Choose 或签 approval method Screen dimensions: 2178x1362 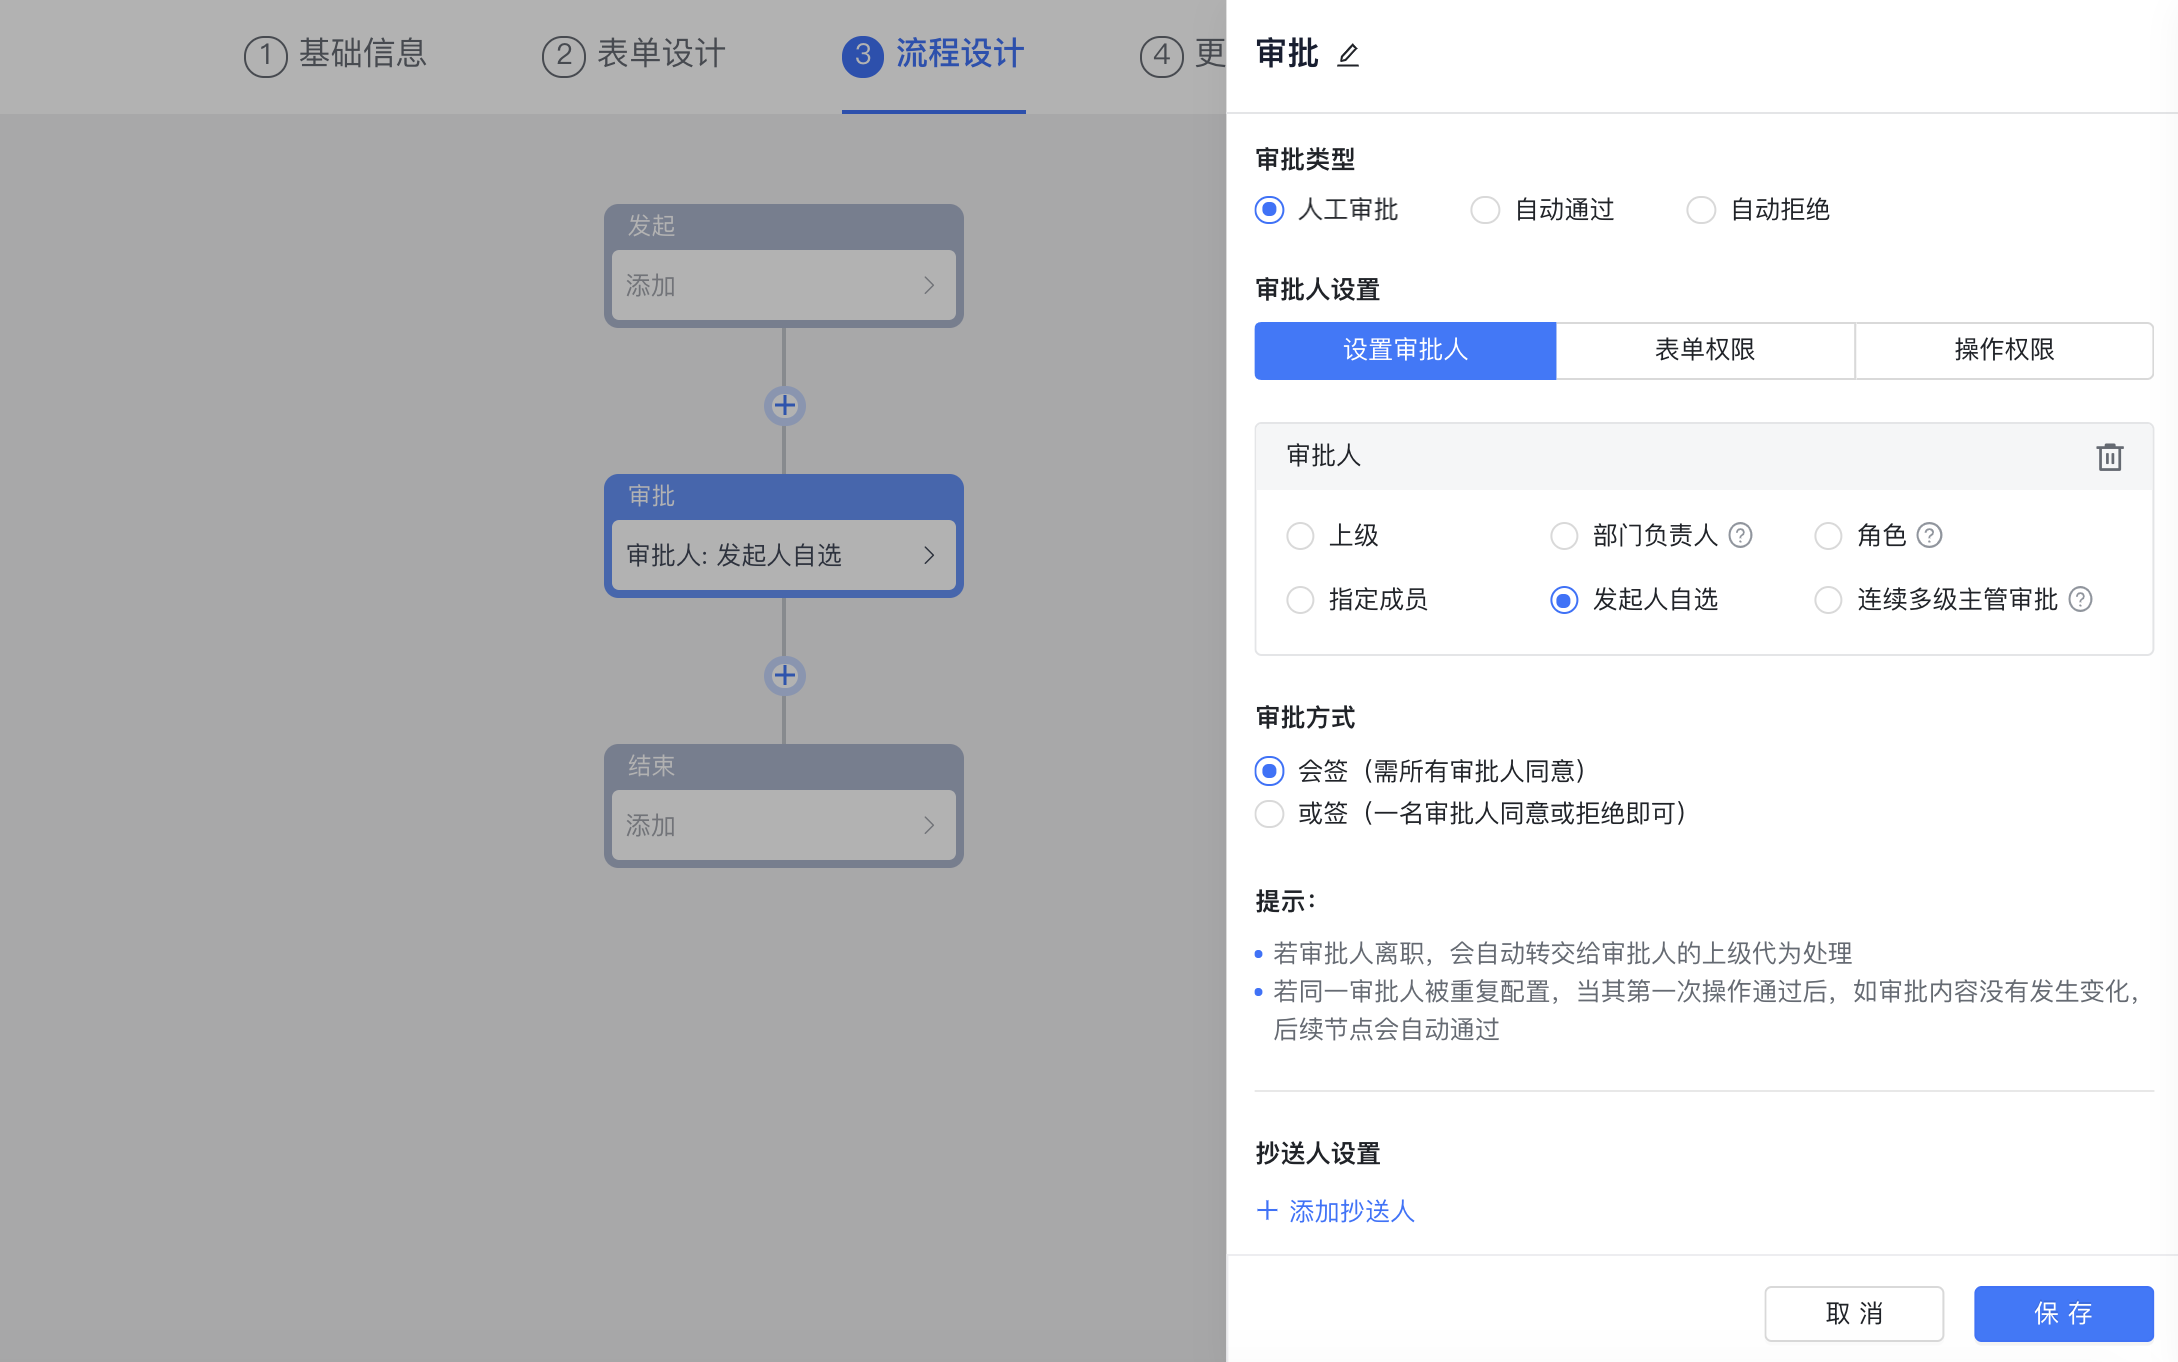1270,814
